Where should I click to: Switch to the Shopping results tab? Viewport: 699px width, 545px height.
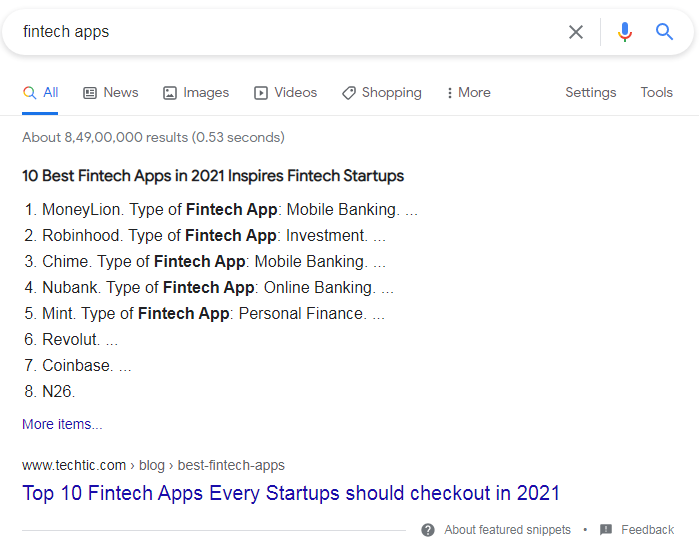391,93
